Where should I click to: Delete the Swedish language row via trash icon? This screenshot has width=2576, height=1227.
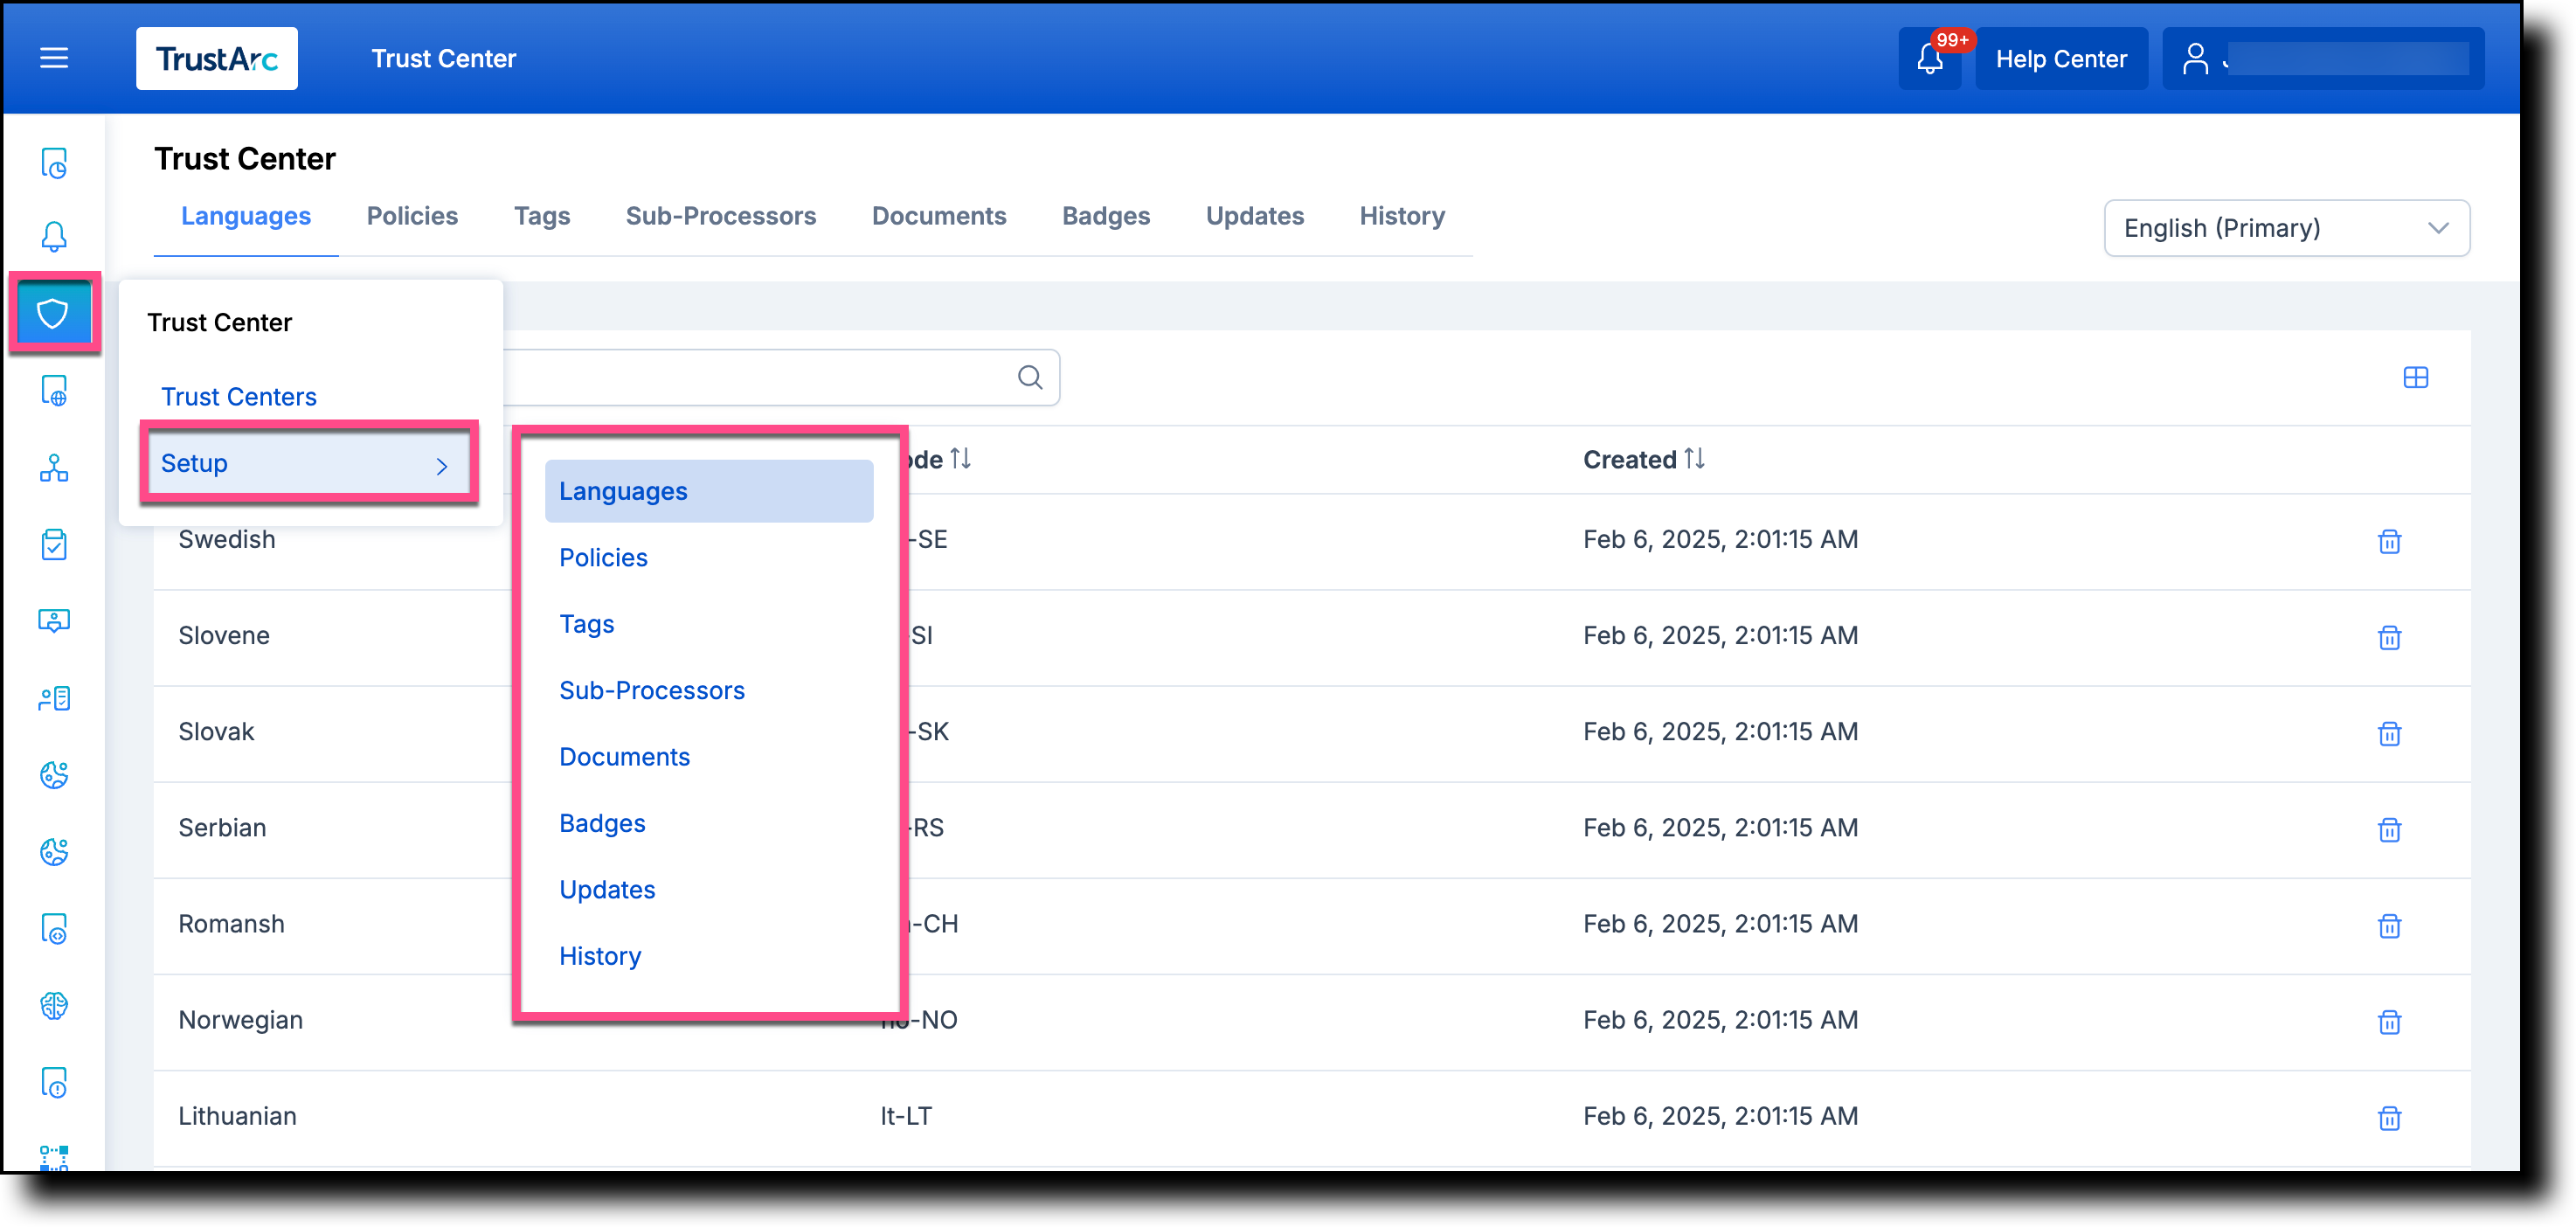pos(2389,541)
